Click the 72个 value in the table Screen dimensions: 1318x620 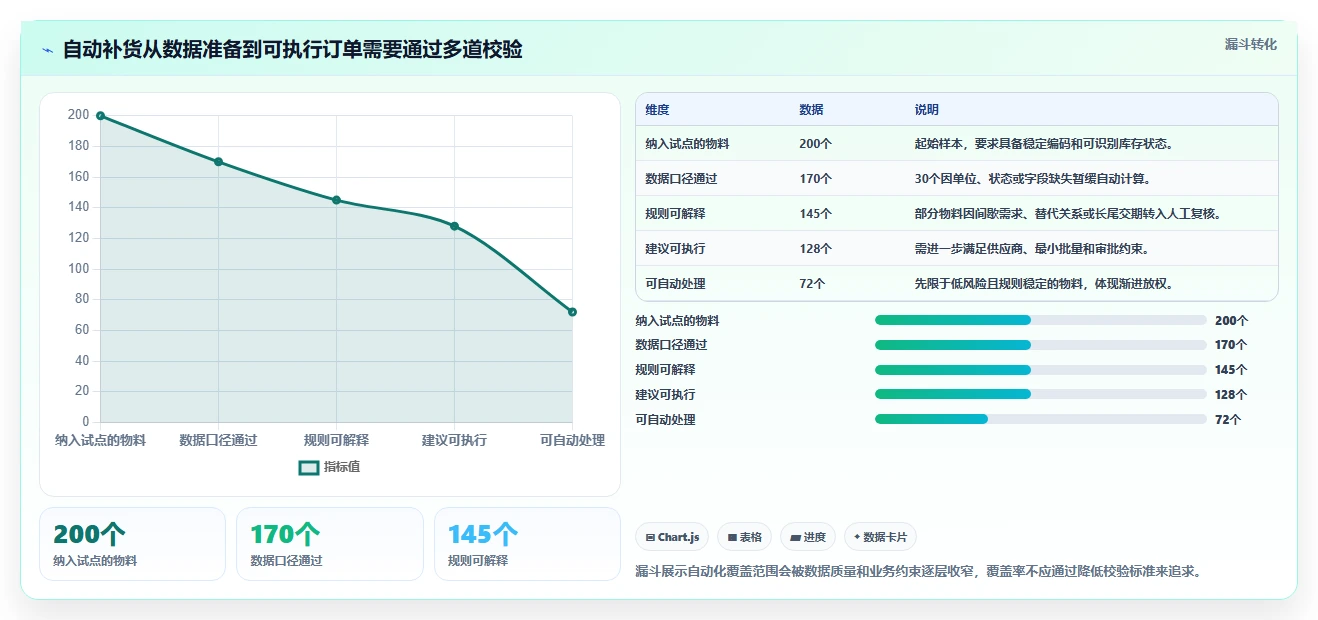812,284
